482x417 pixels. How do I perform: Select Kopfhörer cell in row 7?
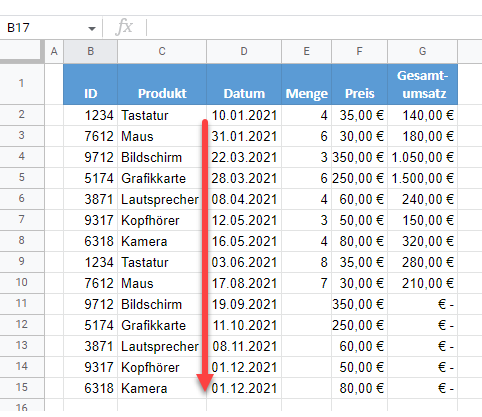pos(162,220)
